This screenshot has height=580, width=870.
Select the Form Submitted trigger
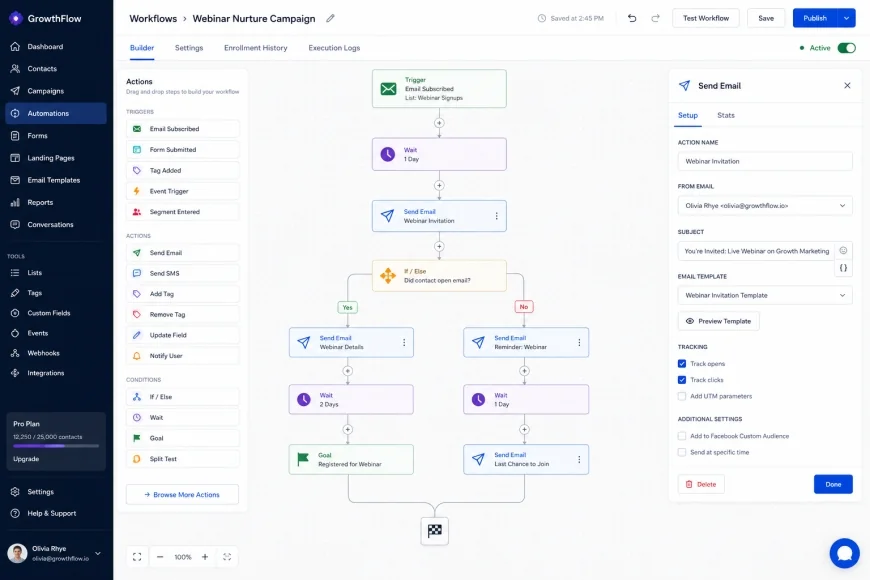click(x=183, y=150)
